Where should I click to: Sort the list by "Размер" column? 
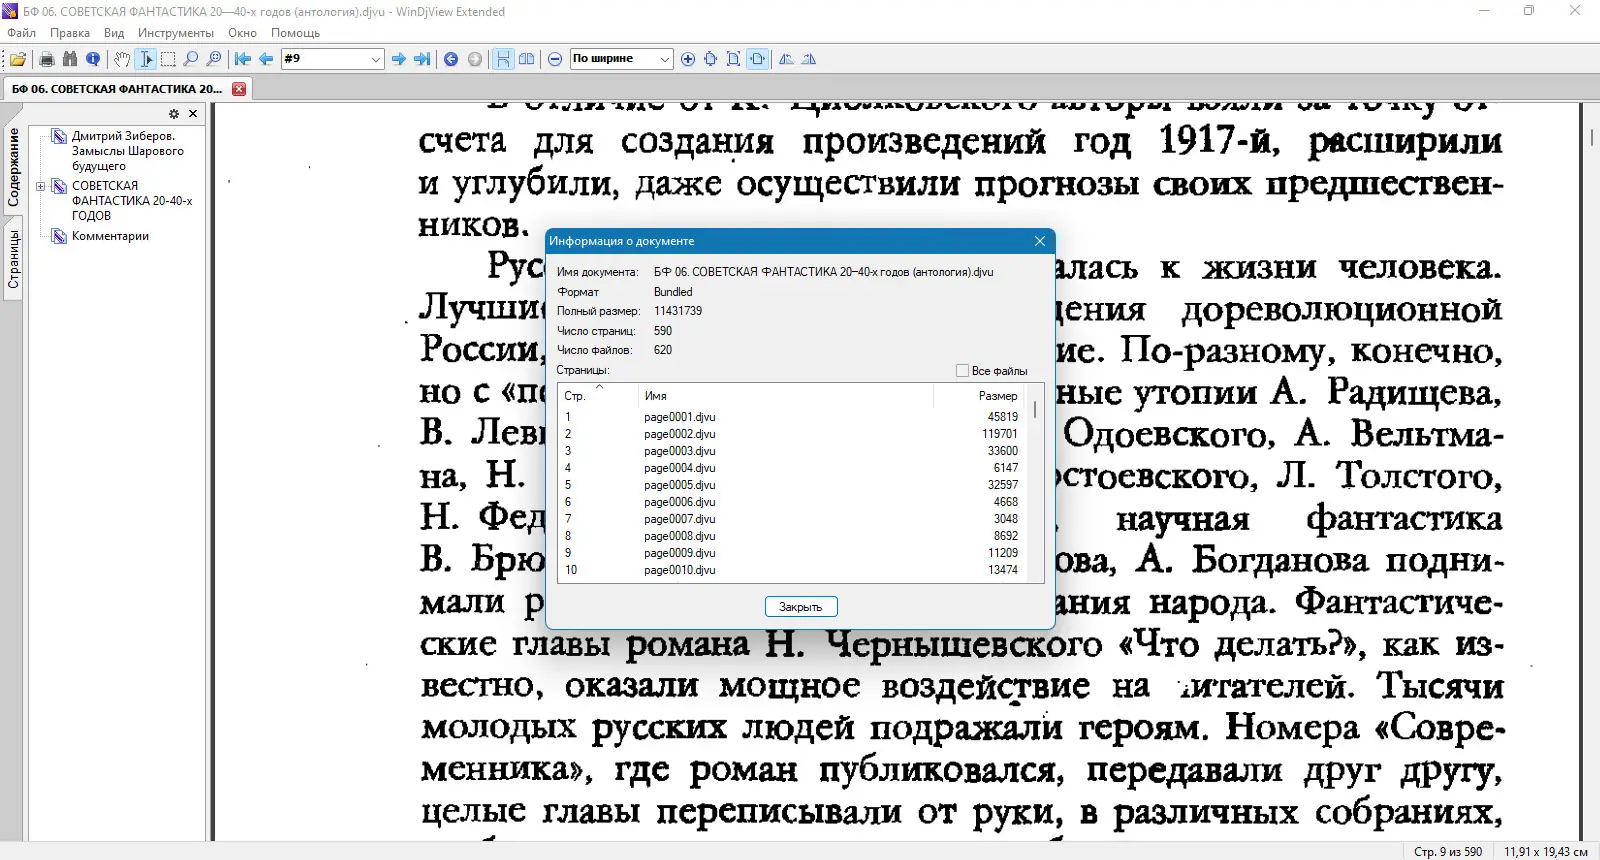point(997,396)
